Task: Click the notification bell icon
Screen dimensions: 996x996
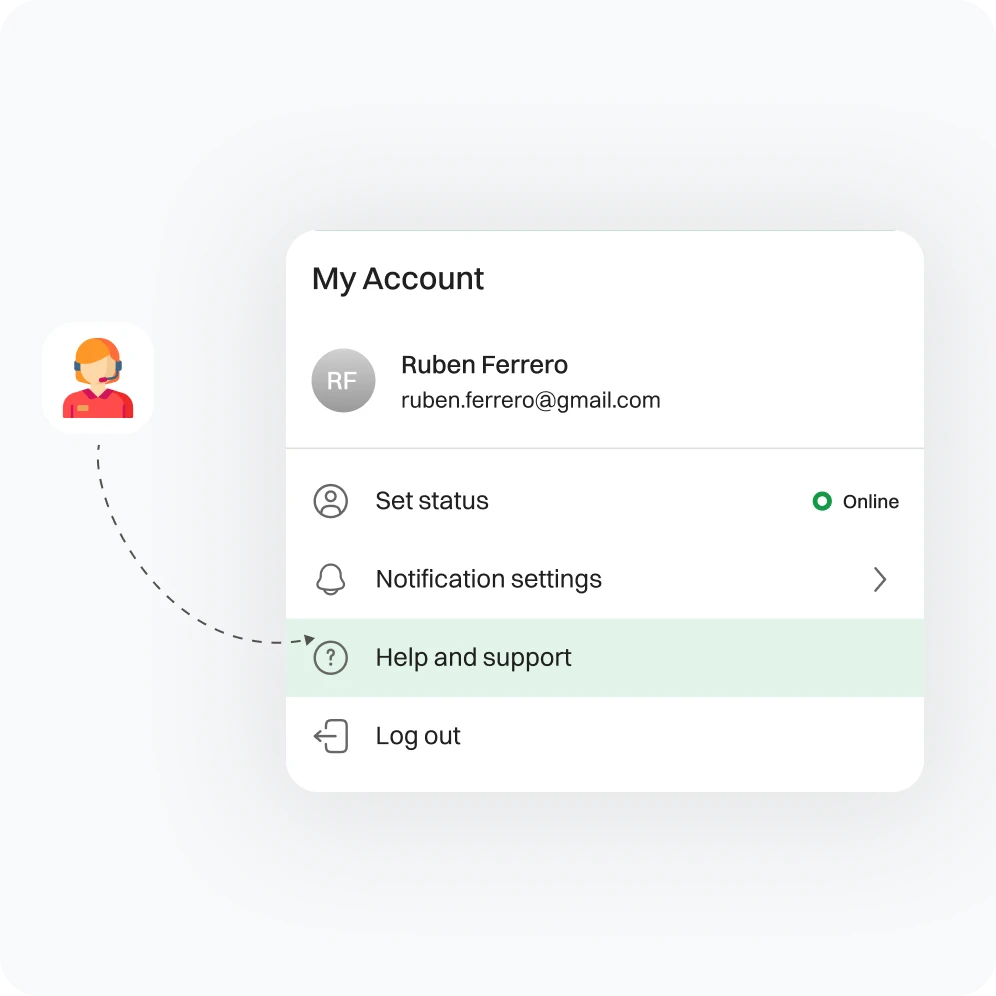Action: 331,579
